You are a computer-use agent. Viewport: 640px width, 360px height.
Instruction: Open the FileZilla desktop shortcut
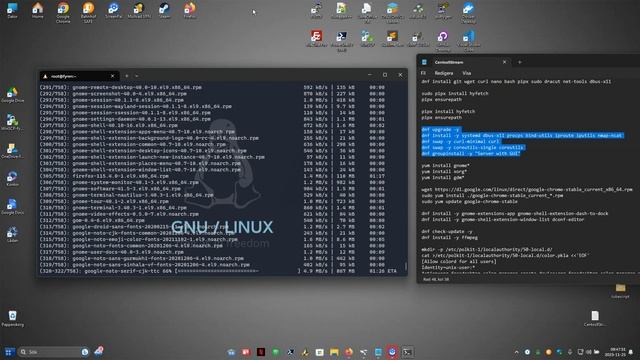[316, 38]
